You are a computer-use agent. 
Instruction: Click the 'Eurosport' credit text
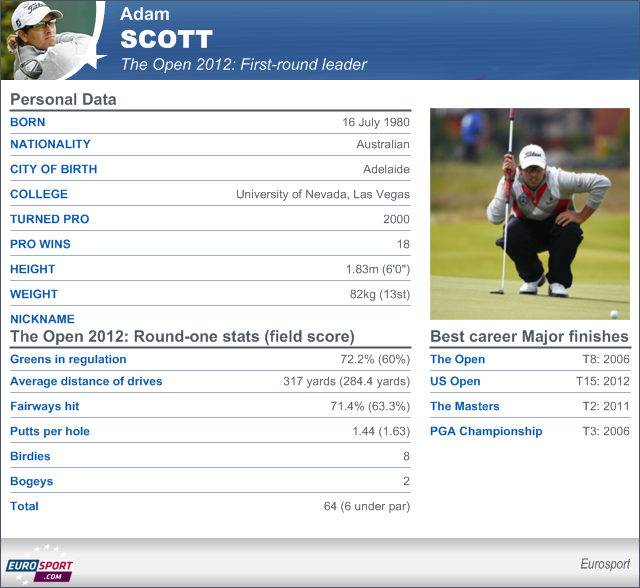coord(605,564)
